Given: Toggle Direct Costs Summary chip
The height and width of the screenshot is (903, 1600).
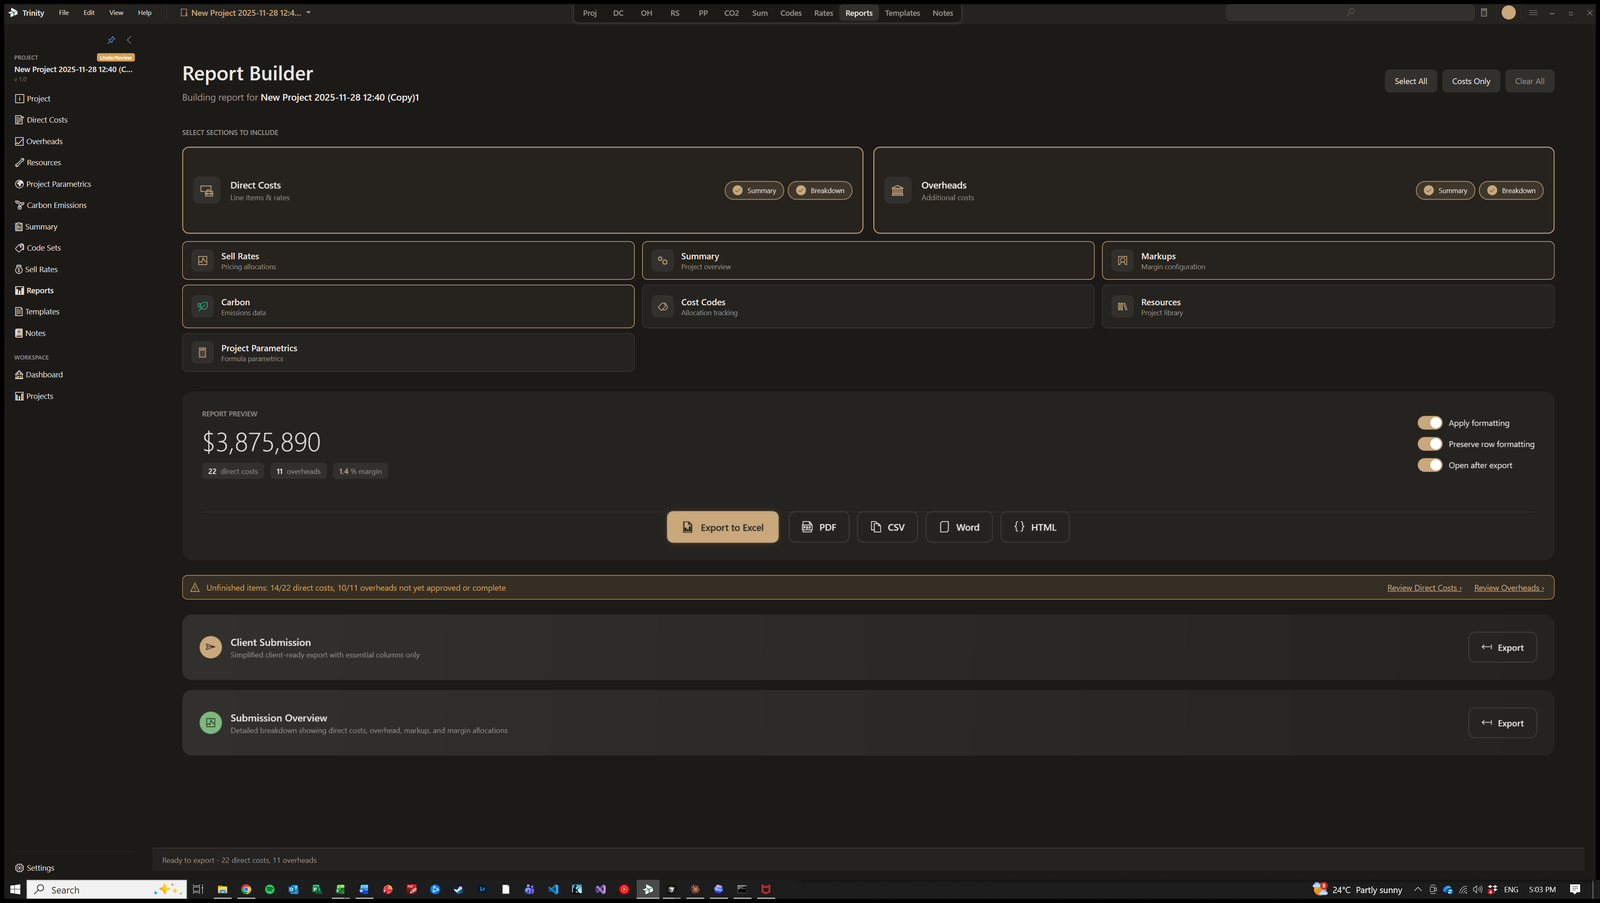Looking at the screenshot, I should 754,190.
